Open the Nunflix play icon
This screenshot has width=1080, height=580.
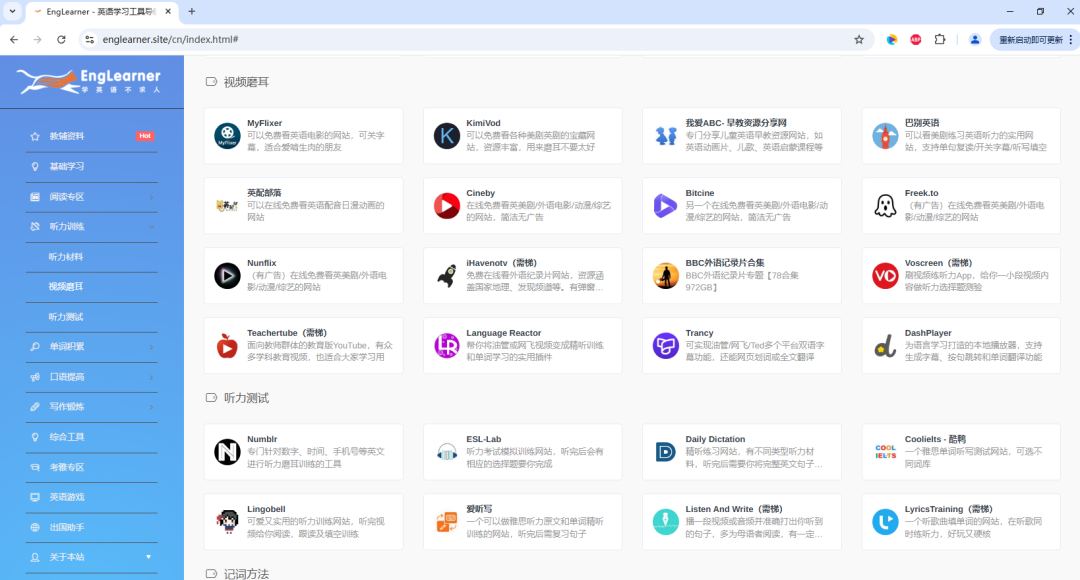[227, 276]
